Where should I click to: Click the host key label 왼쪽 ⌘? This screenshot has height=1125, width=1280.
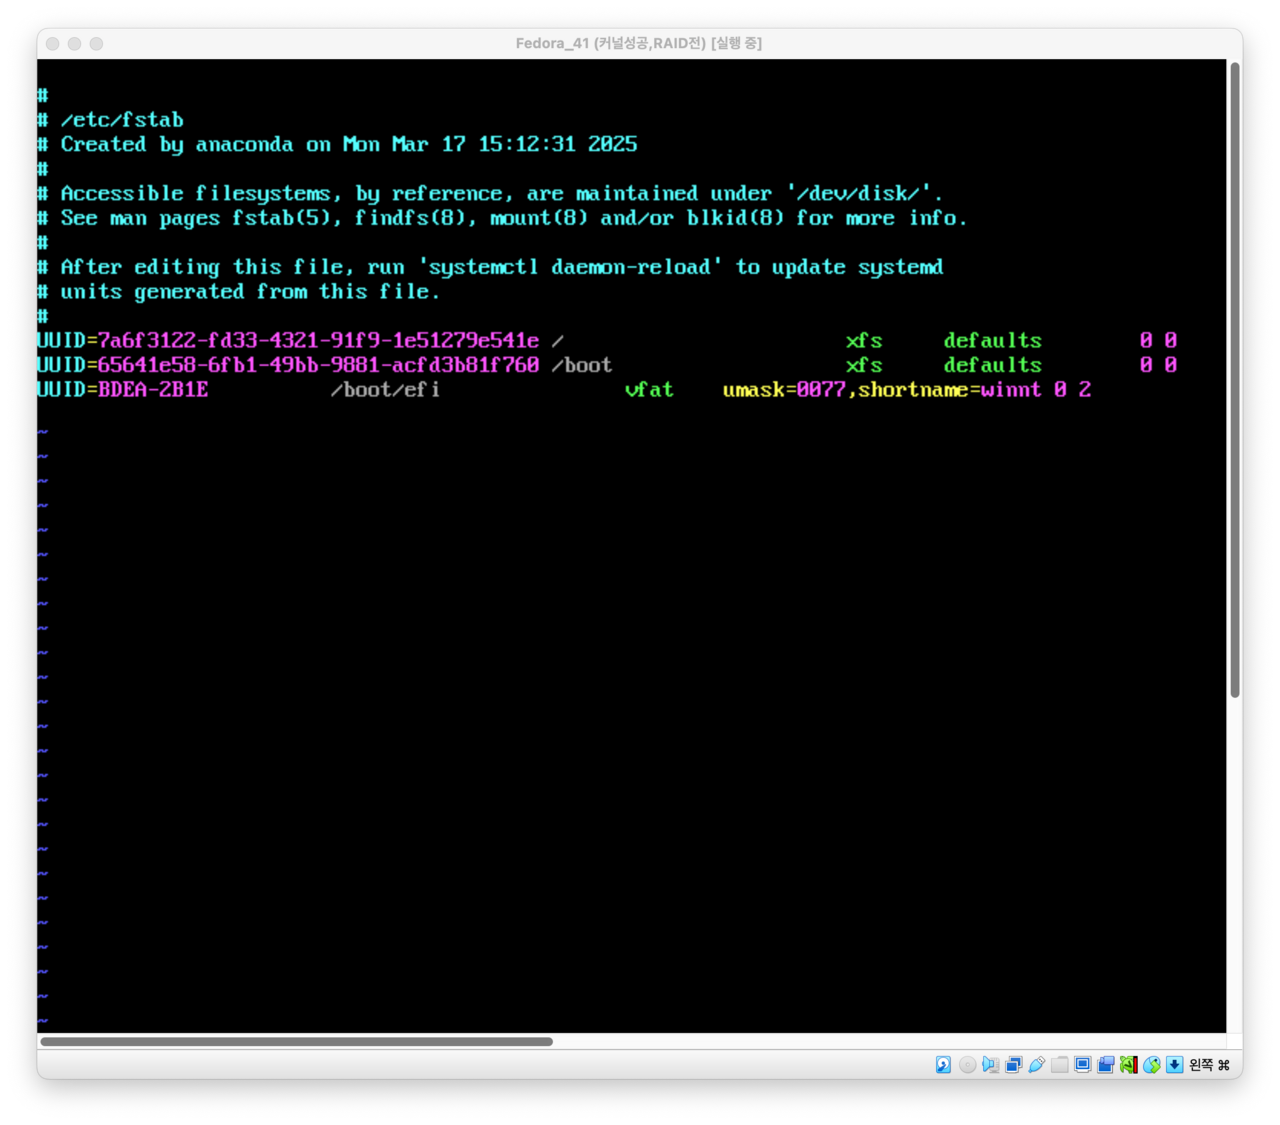(1209, 1066)
